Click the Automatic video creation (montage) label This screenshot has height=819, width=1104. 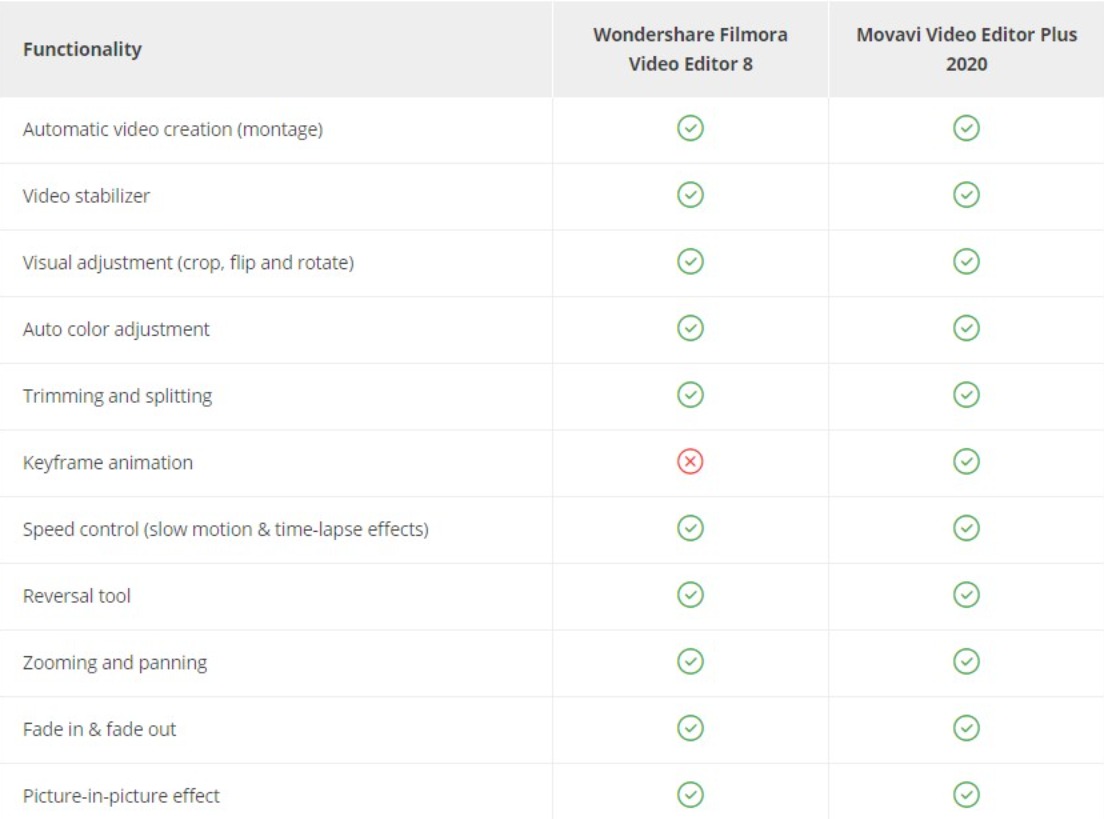click(172, 129)
